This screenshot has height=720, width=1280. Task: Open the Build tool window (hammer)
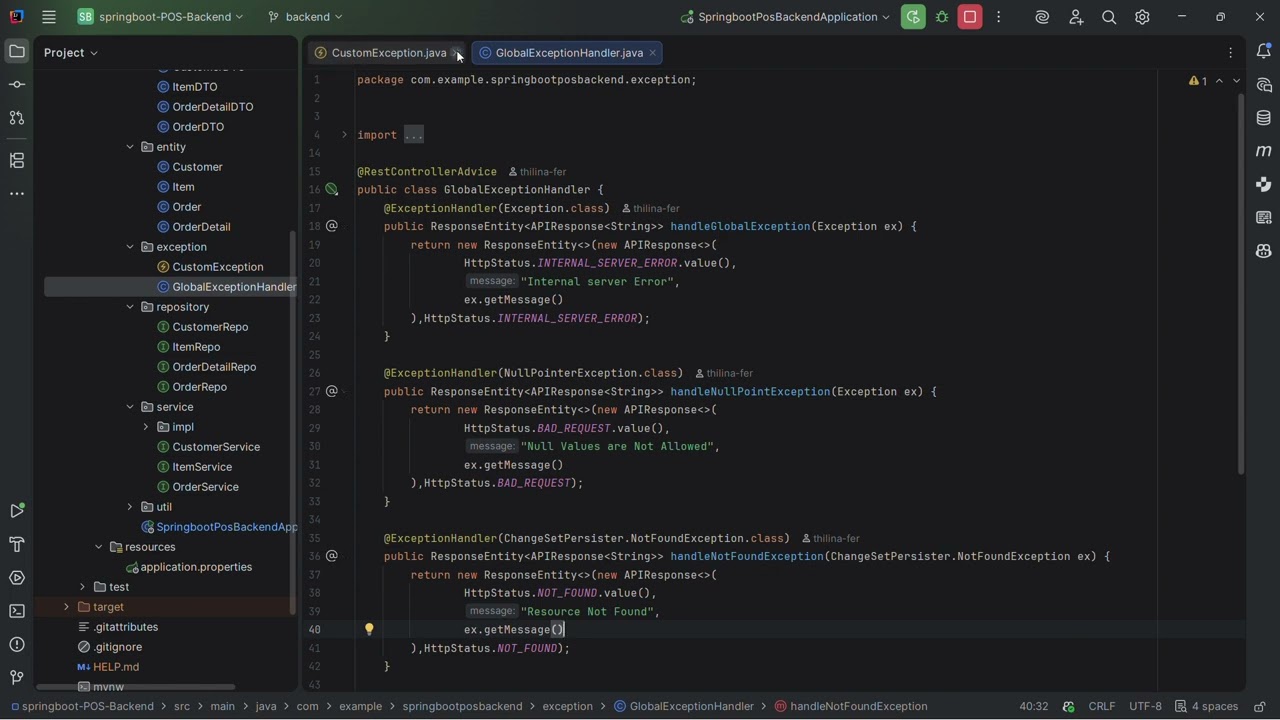[17, 544]
